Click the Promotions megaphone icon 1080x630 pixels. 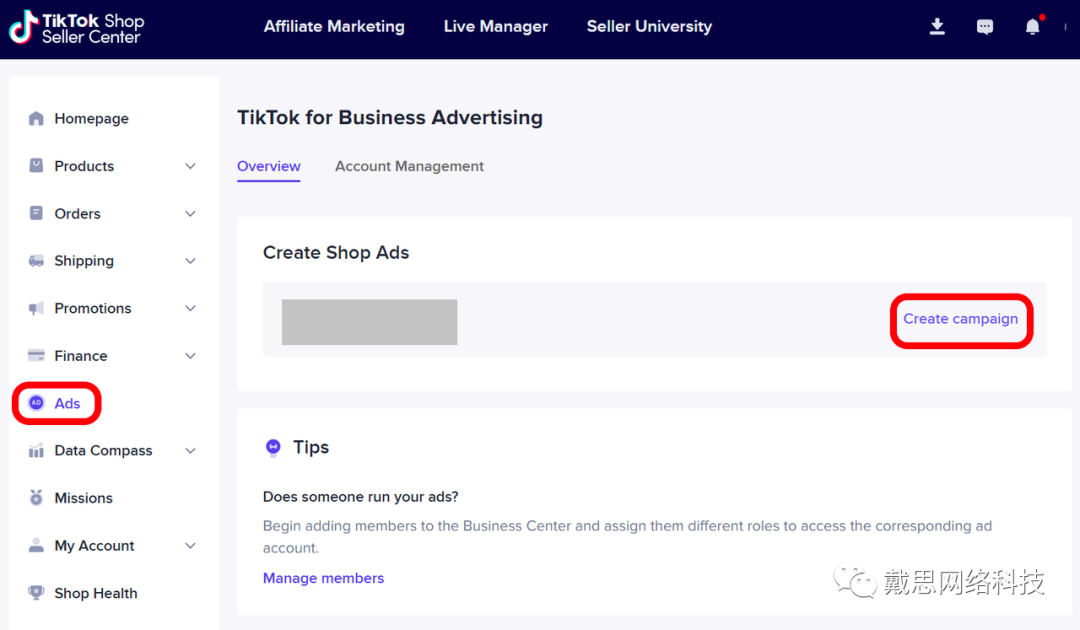pos(37,308)
